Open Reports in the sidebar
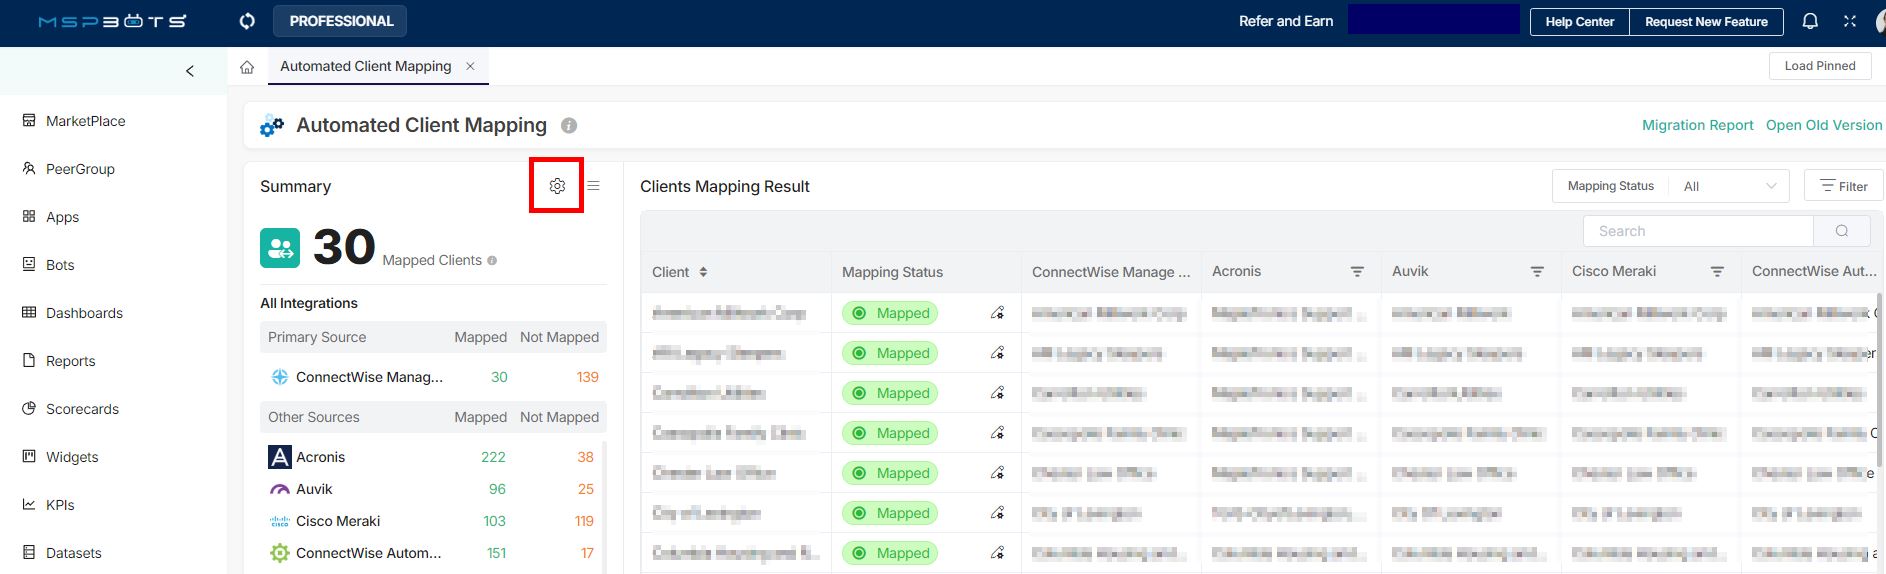This screenshot has height=574, width=1886. [58, 361]
